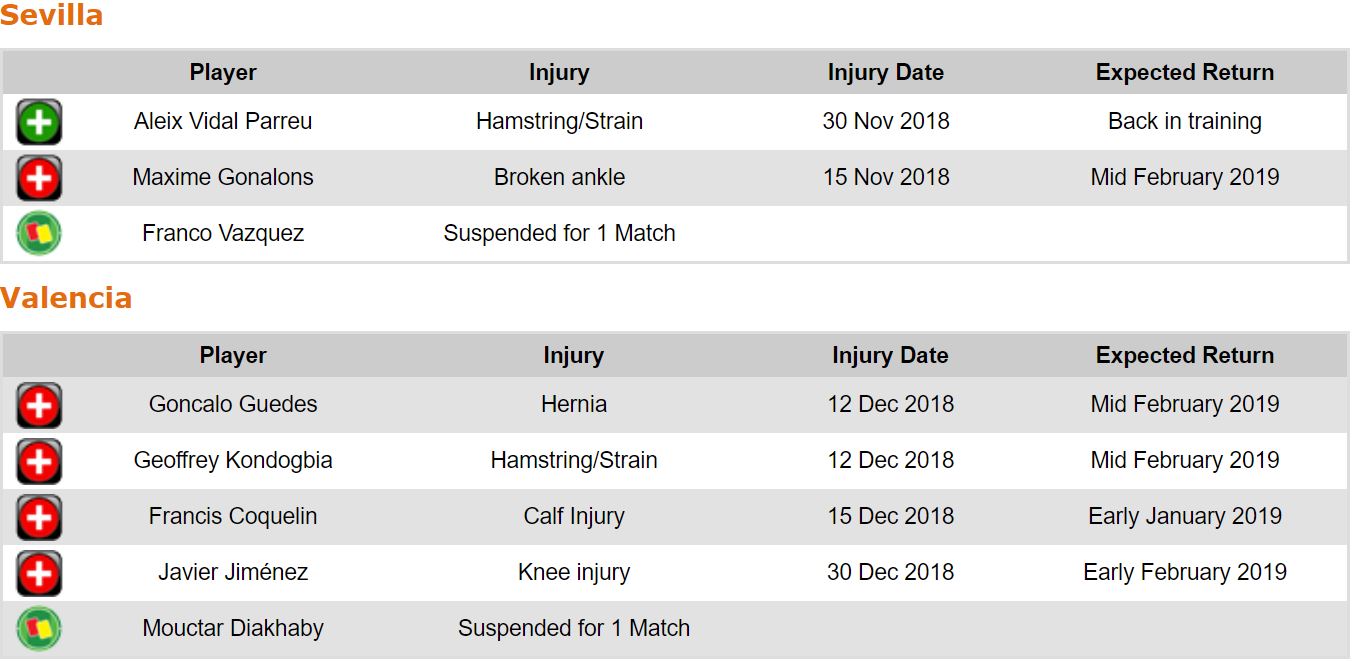This screenshot has height=662, width=1352.
Task: Click Sevilla table's Expected Return header
Action: [1184, 72]
